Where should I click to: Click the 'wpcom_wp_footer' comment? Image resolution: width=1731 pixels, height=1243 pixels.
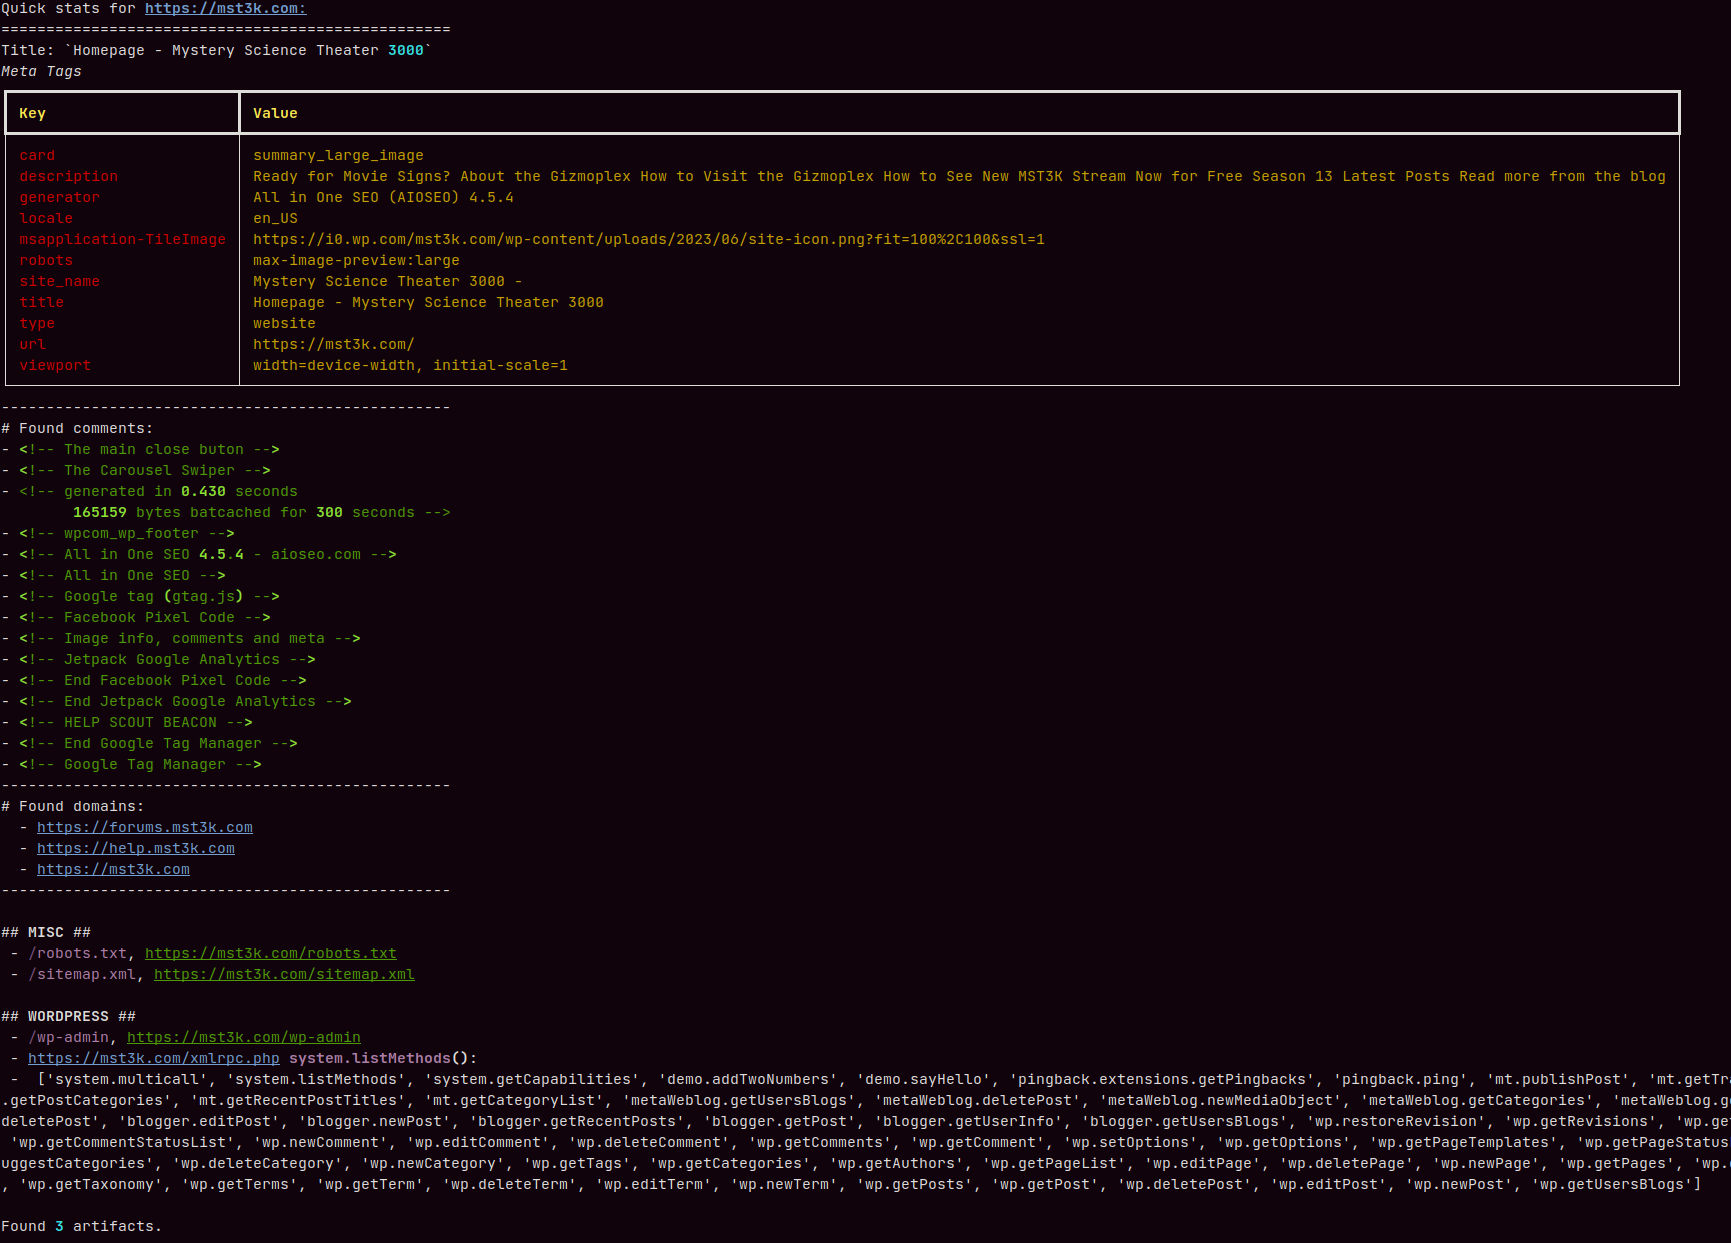pos(127,533)
